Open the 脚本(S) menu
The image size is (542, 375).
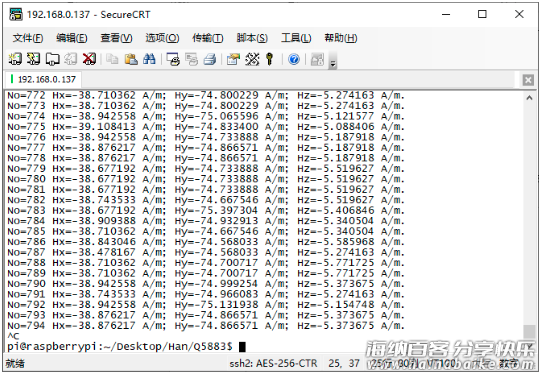click(x=252, y=38)
